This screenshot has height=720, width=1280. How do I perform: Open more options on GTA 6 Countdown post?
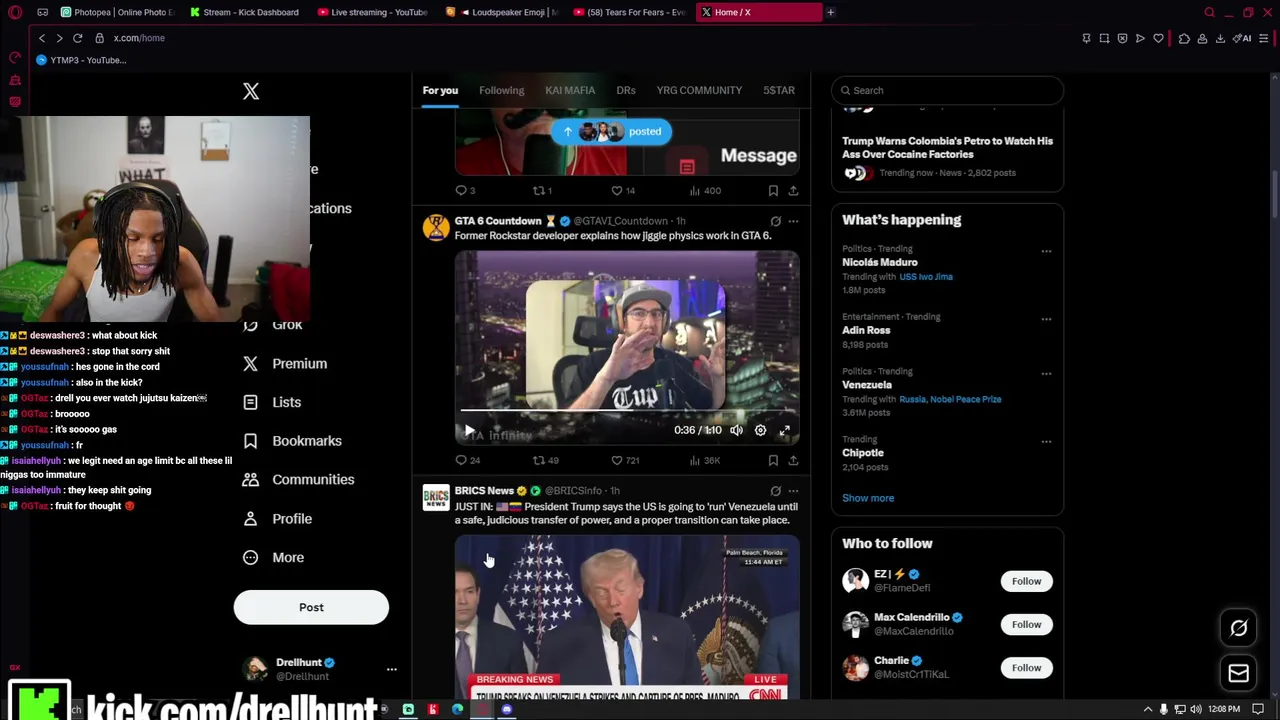(793, 221)
